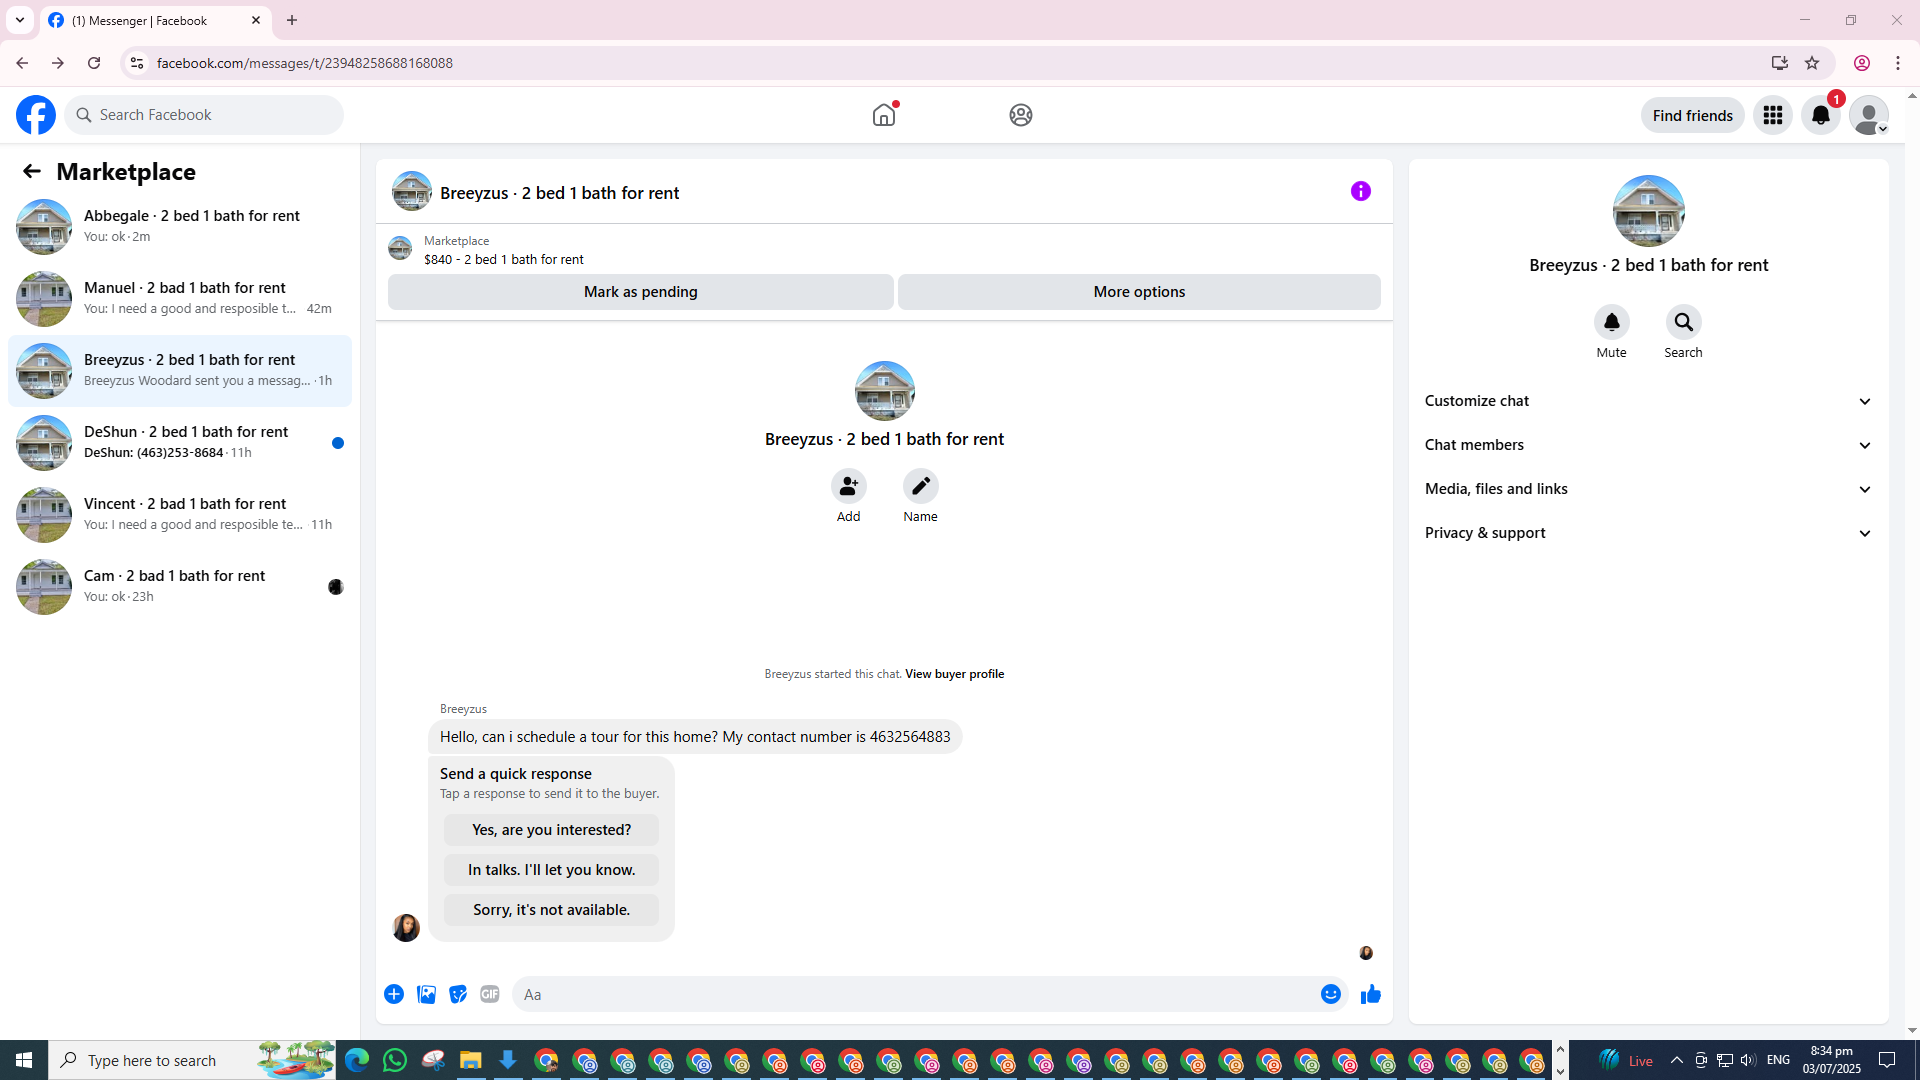
Task: Send a thumbs-up like
Action: tap(1370, 994)
